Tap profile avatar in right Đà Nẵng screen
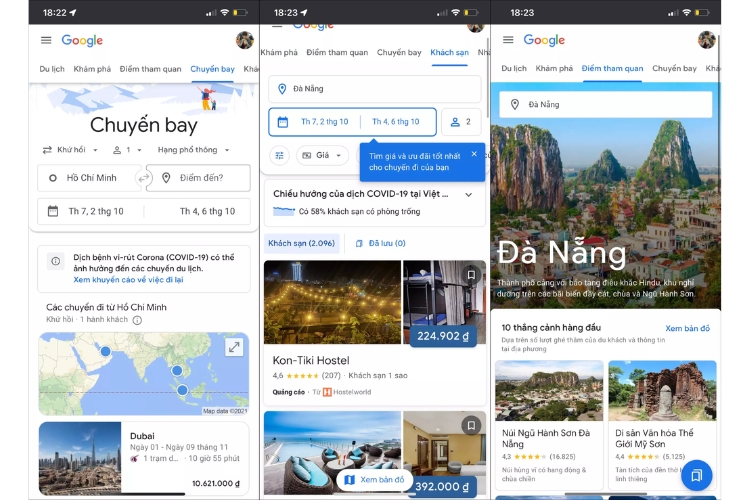 click(706, 40)
